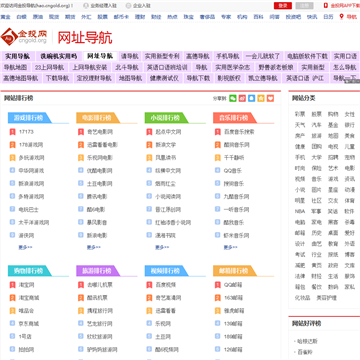Open the 百度视频 link
Image resolution: width=360 pixels, height=360 pixels.
pos(166,285)
